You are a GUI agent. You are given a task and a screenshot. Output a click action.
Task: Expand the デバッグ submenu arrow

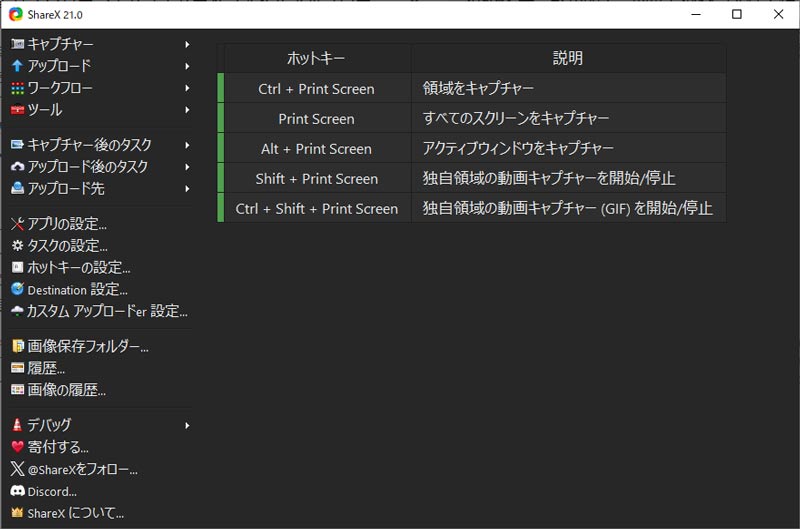(187, 425)
